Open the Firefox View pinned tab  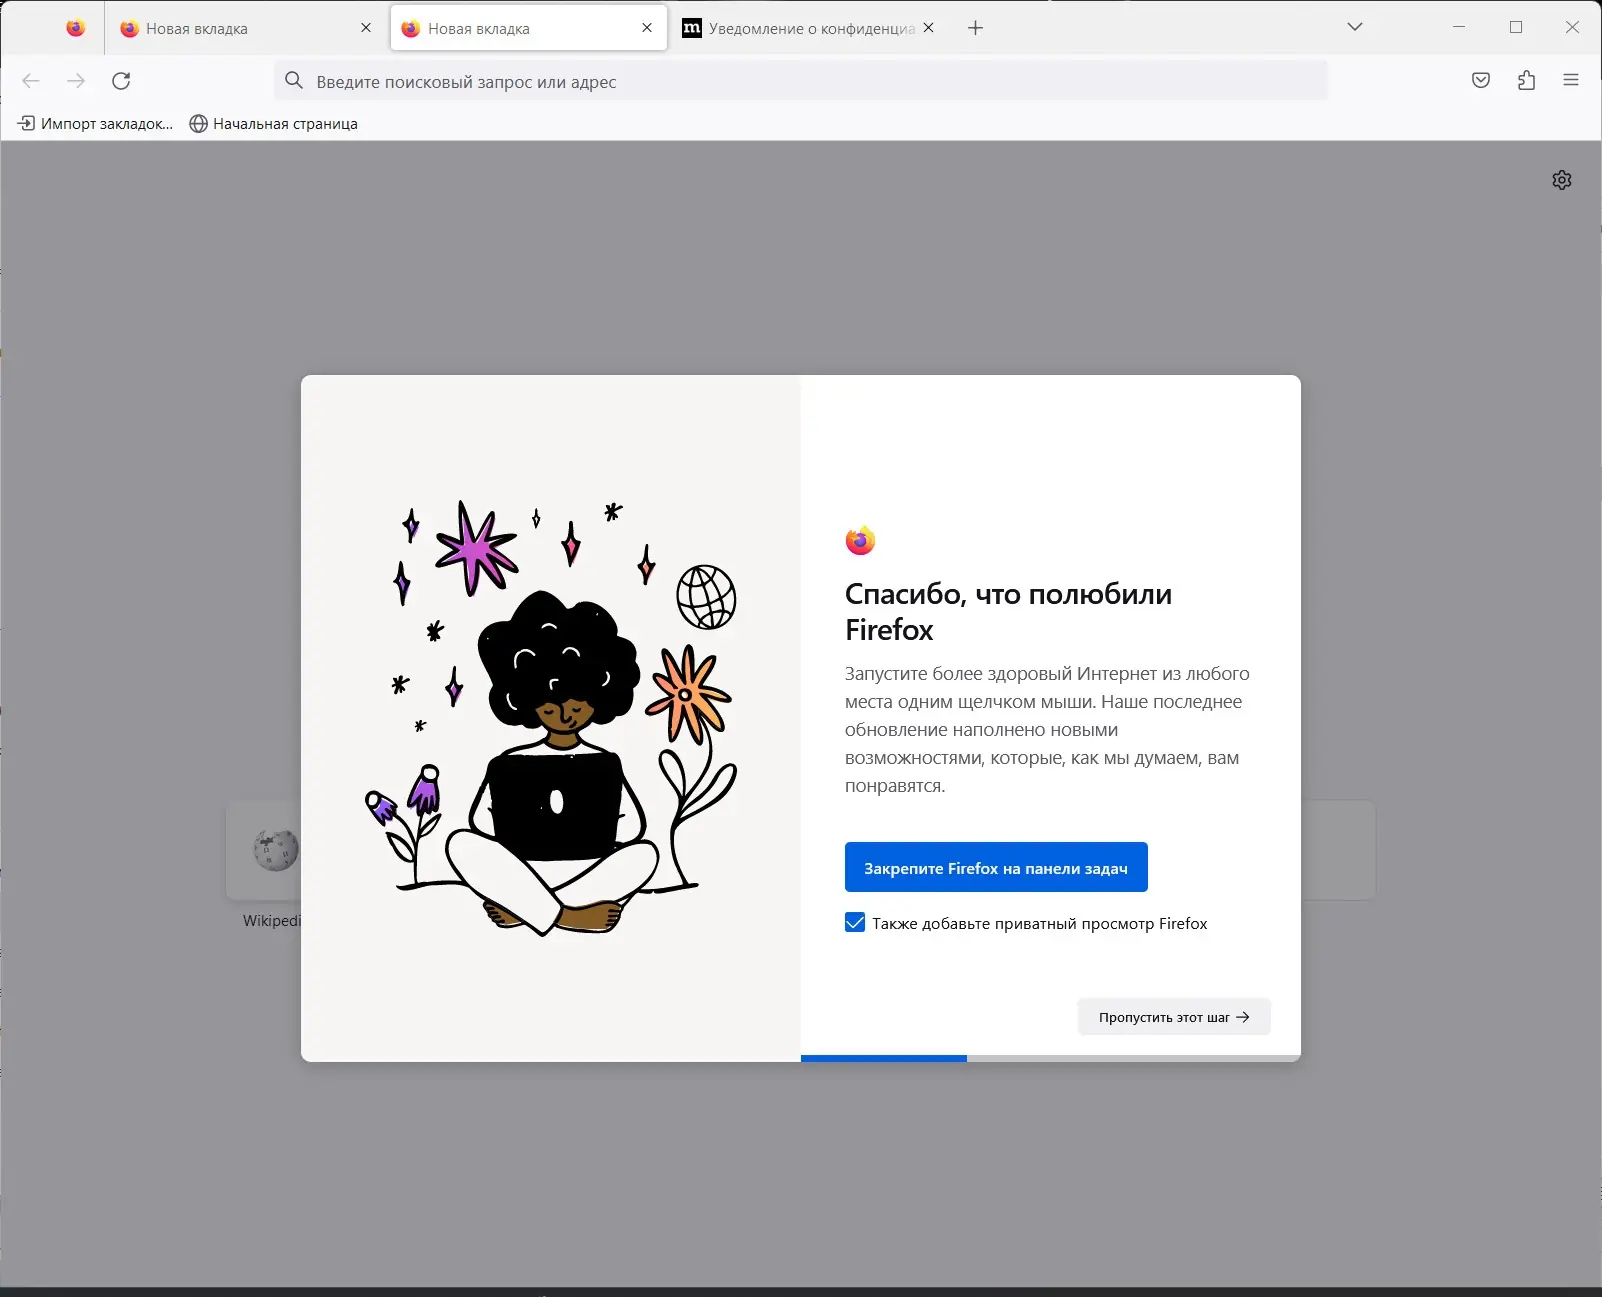click(x=75, y=28)
